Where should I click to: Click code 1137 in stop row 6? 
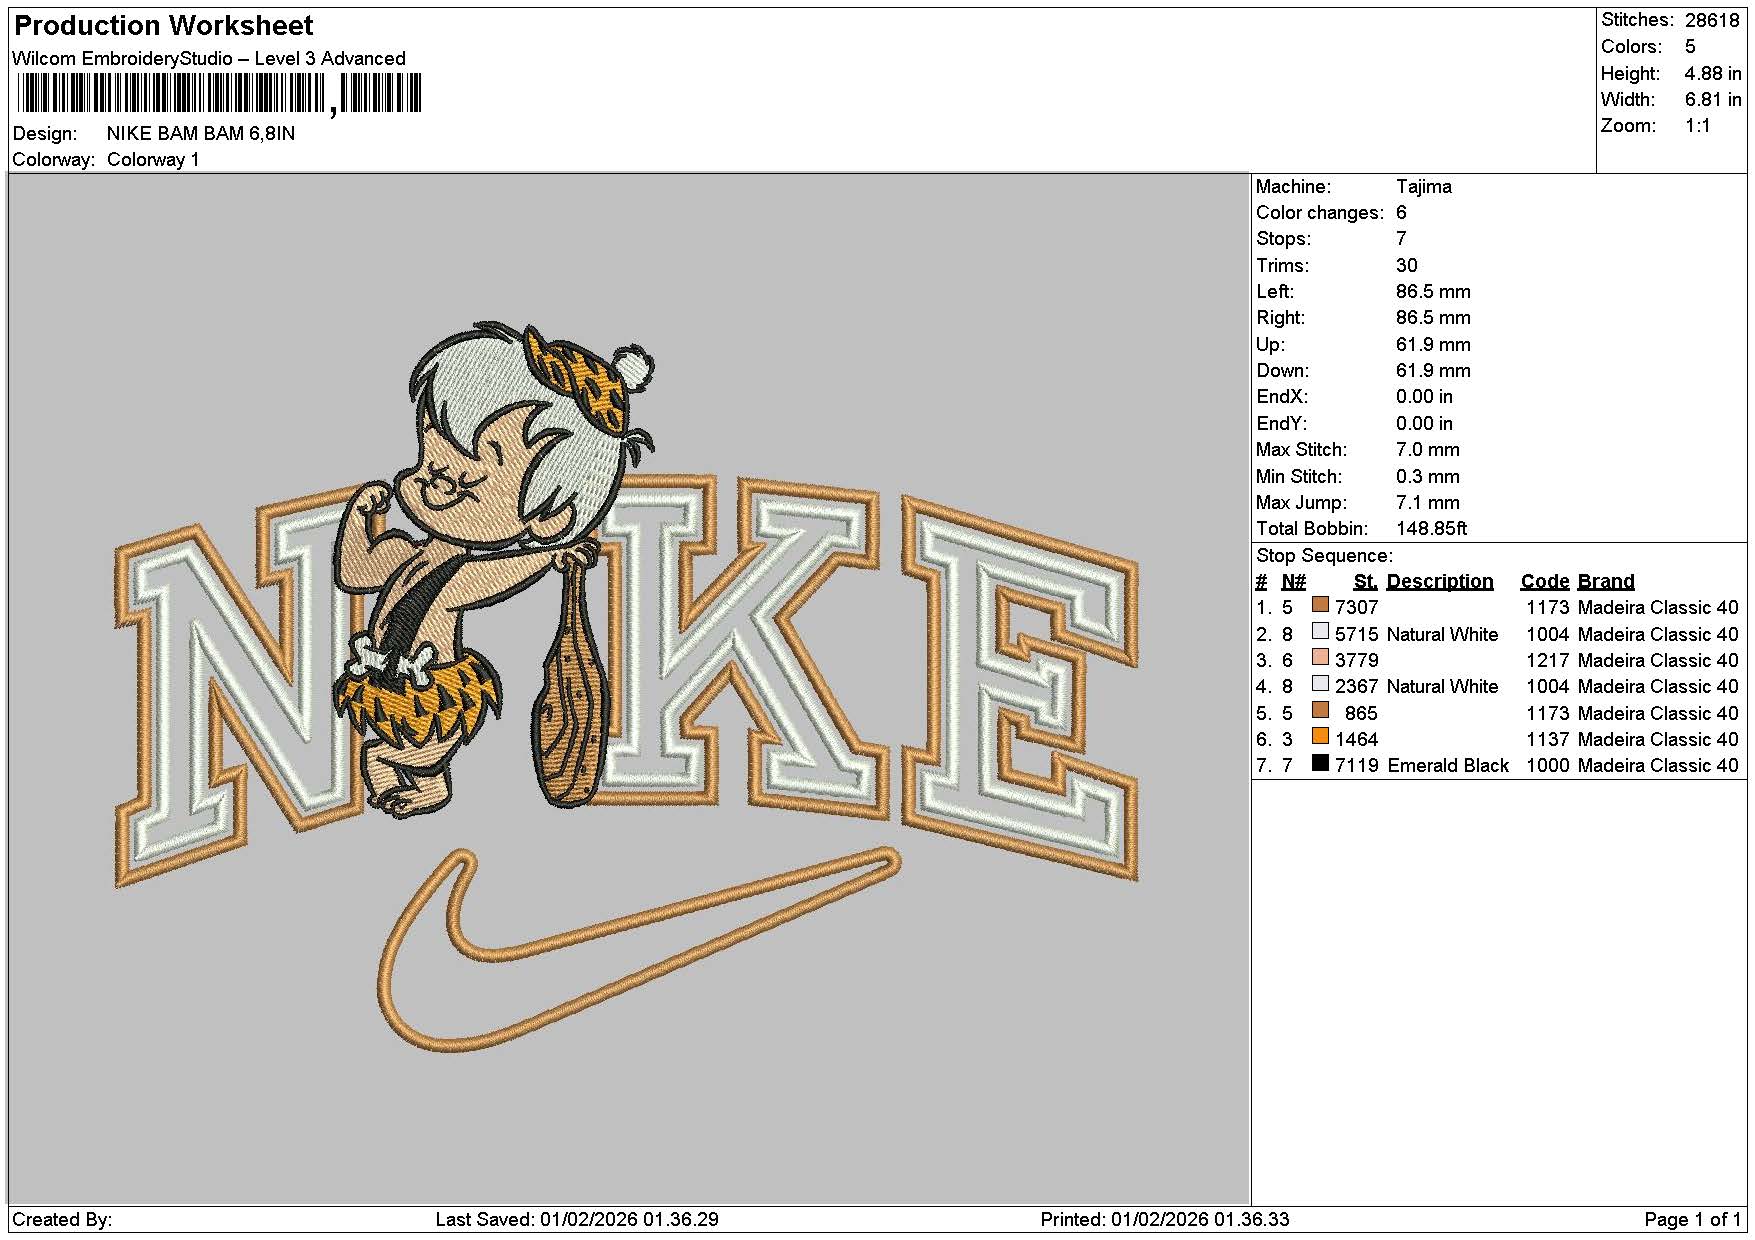click(1547, 739)
